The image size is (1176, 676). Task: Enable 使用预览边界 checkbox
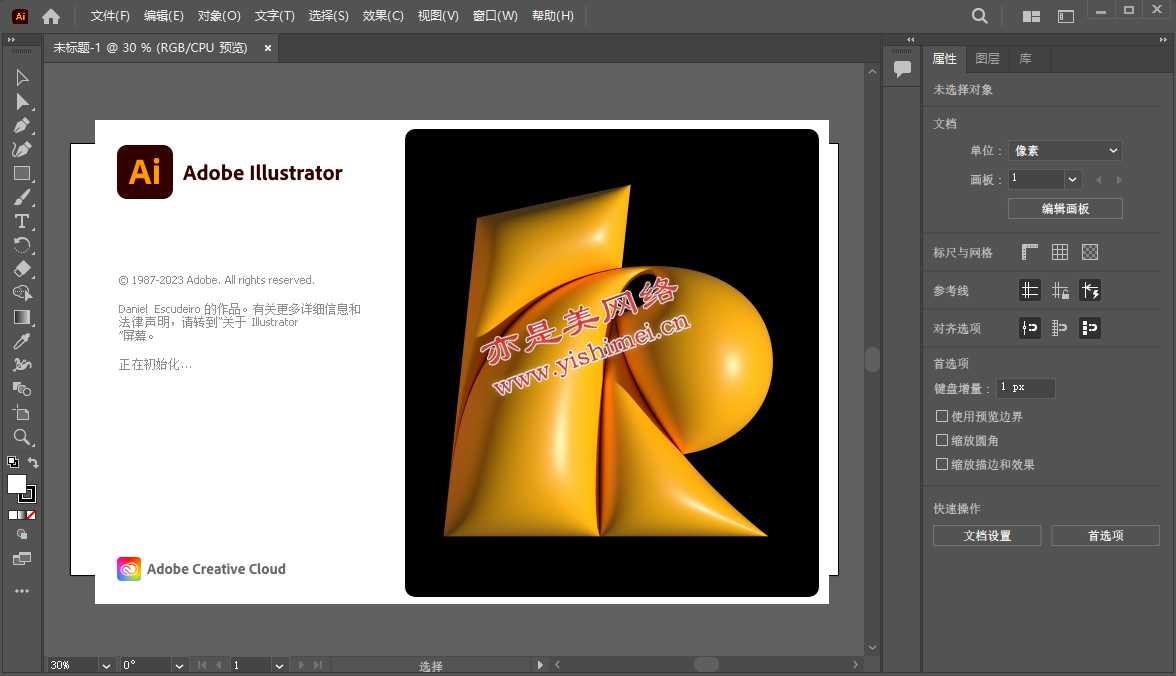tap(942, 416)
